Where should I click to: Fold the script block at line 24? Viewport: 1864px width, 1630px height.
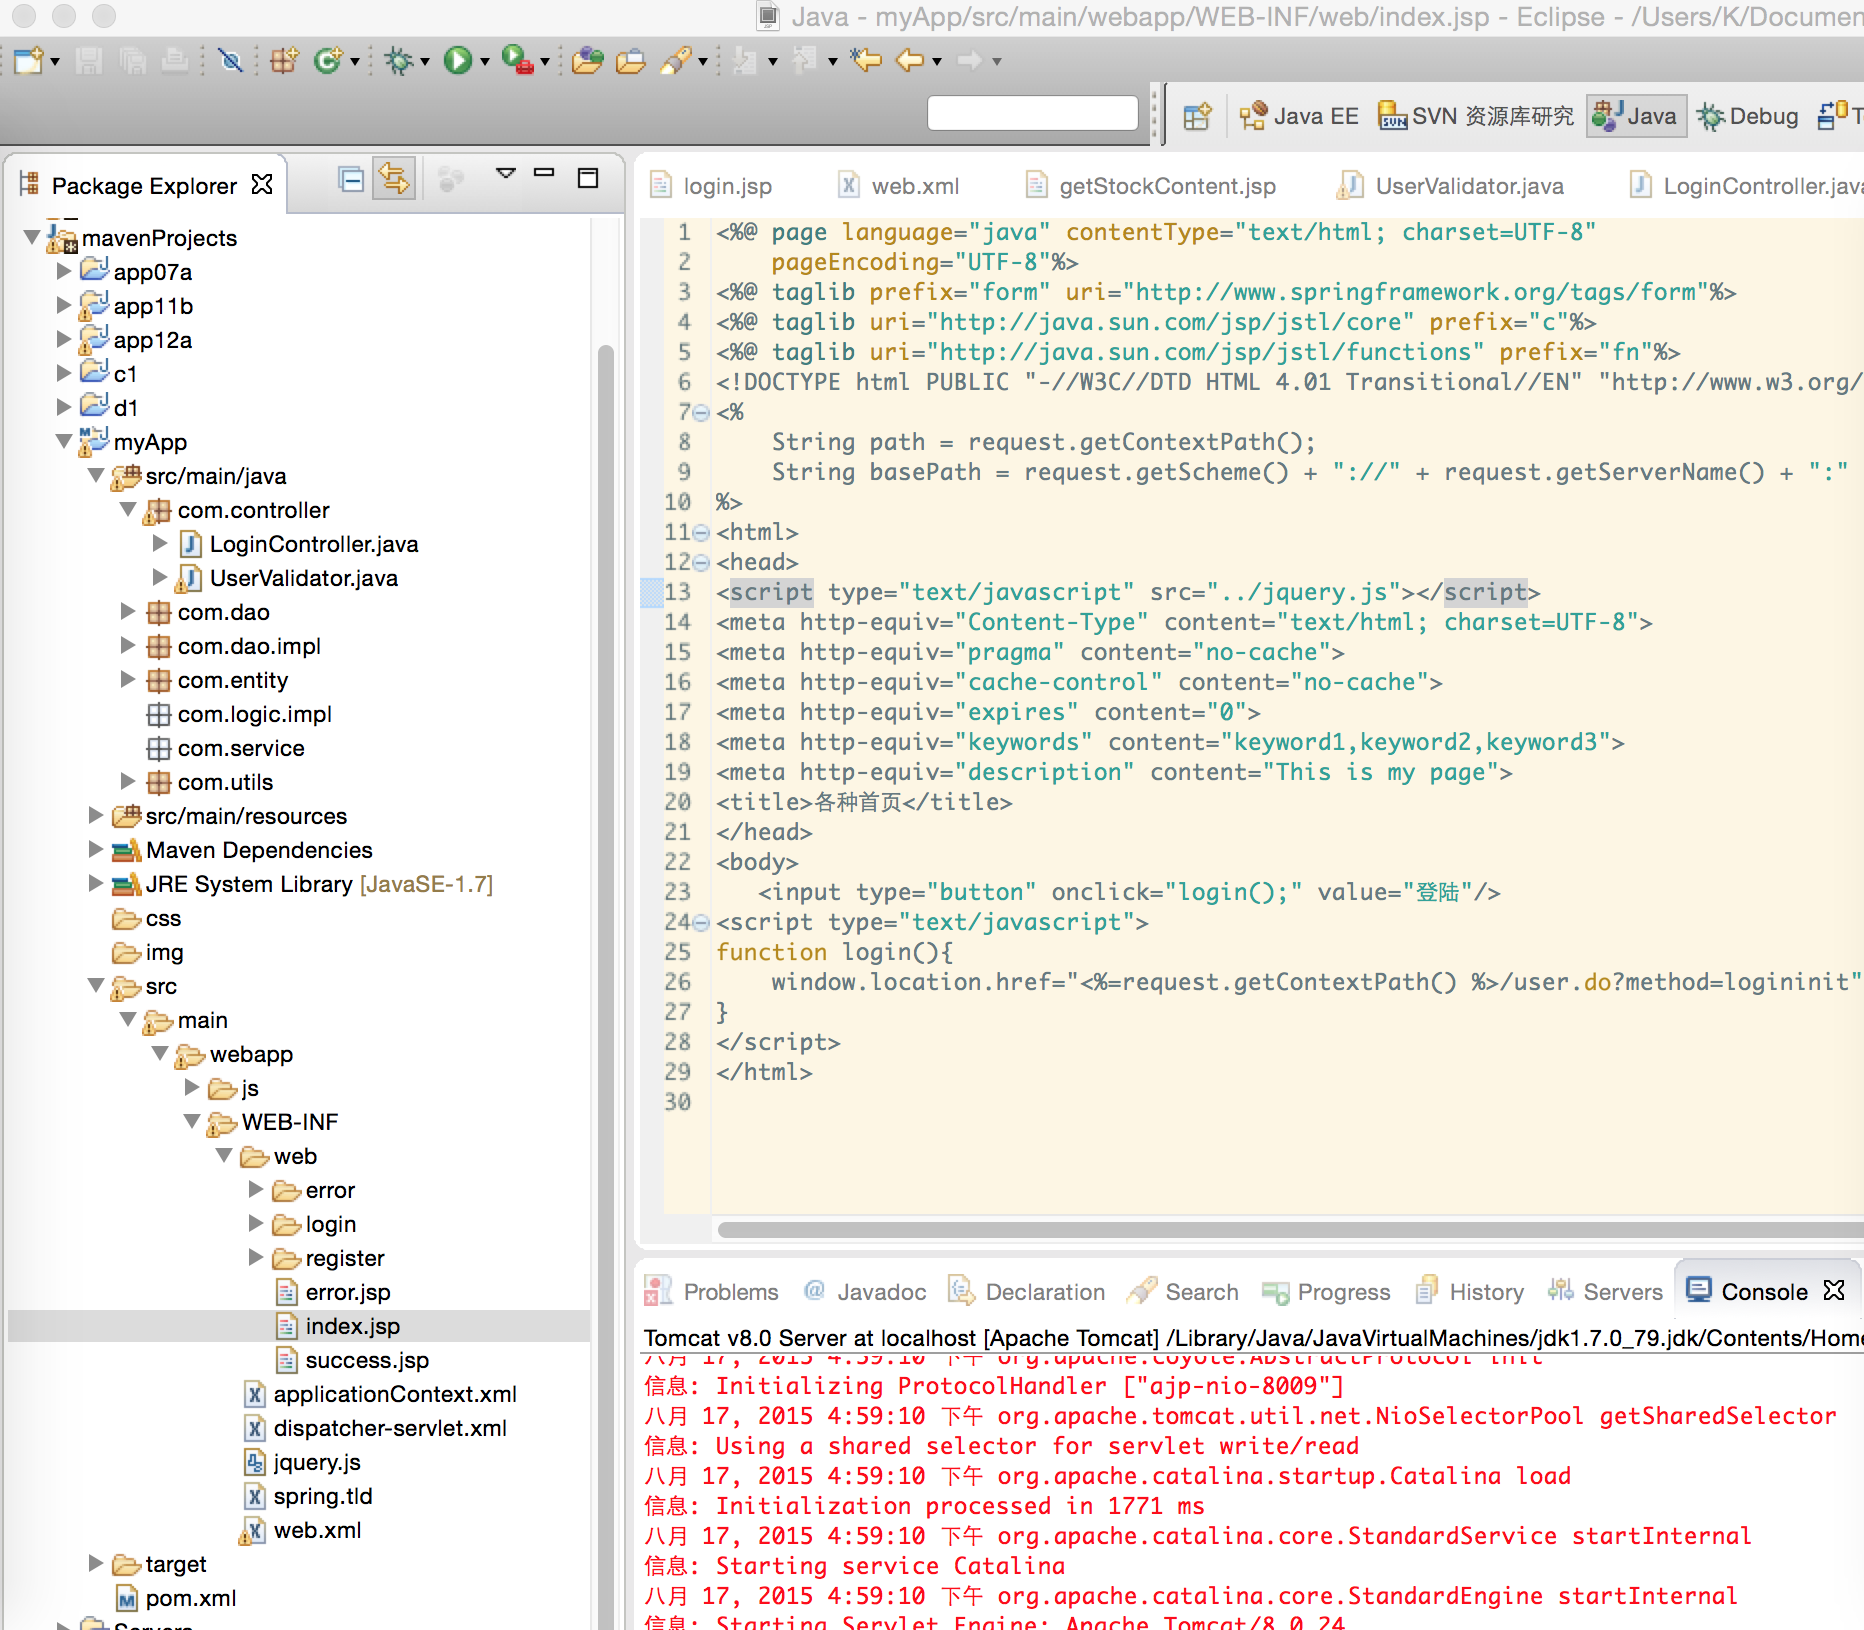coord(701,923)
